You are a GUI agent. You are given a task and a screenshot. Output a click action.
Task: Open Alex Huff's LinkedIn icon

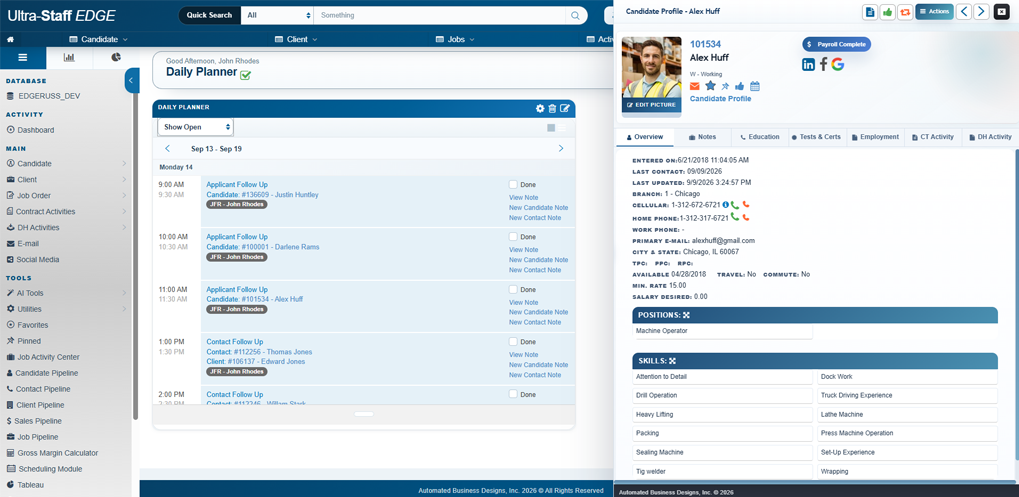pyautogui.click(x=808, y=64)
